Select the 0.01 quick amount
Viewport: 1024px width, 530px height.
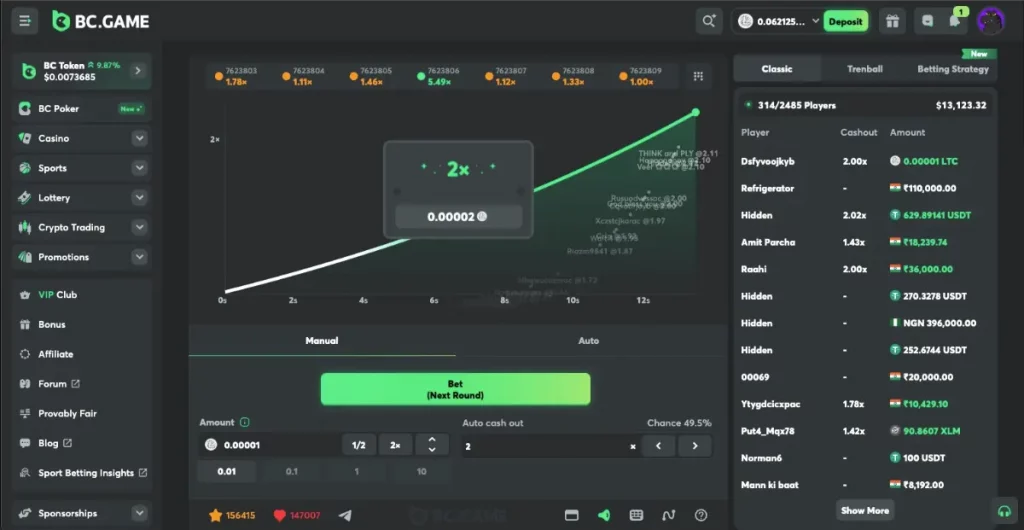click(227, 471)
